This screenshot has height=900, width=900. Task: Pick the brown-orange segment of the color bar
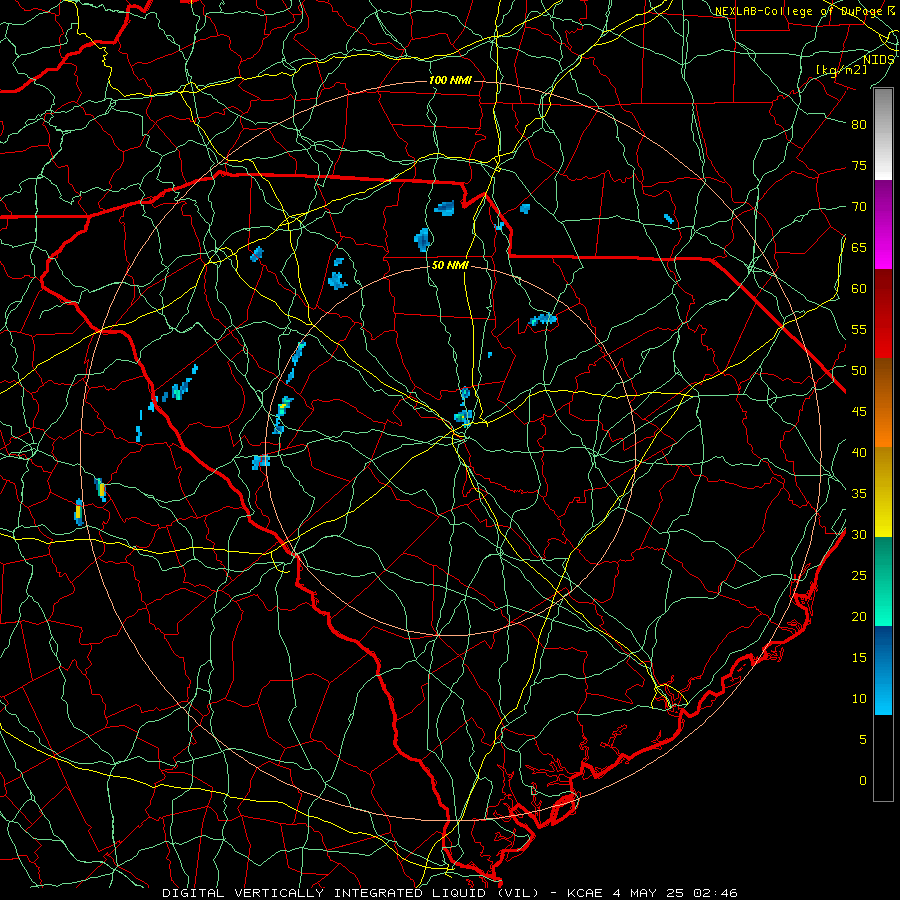(883, 403)
